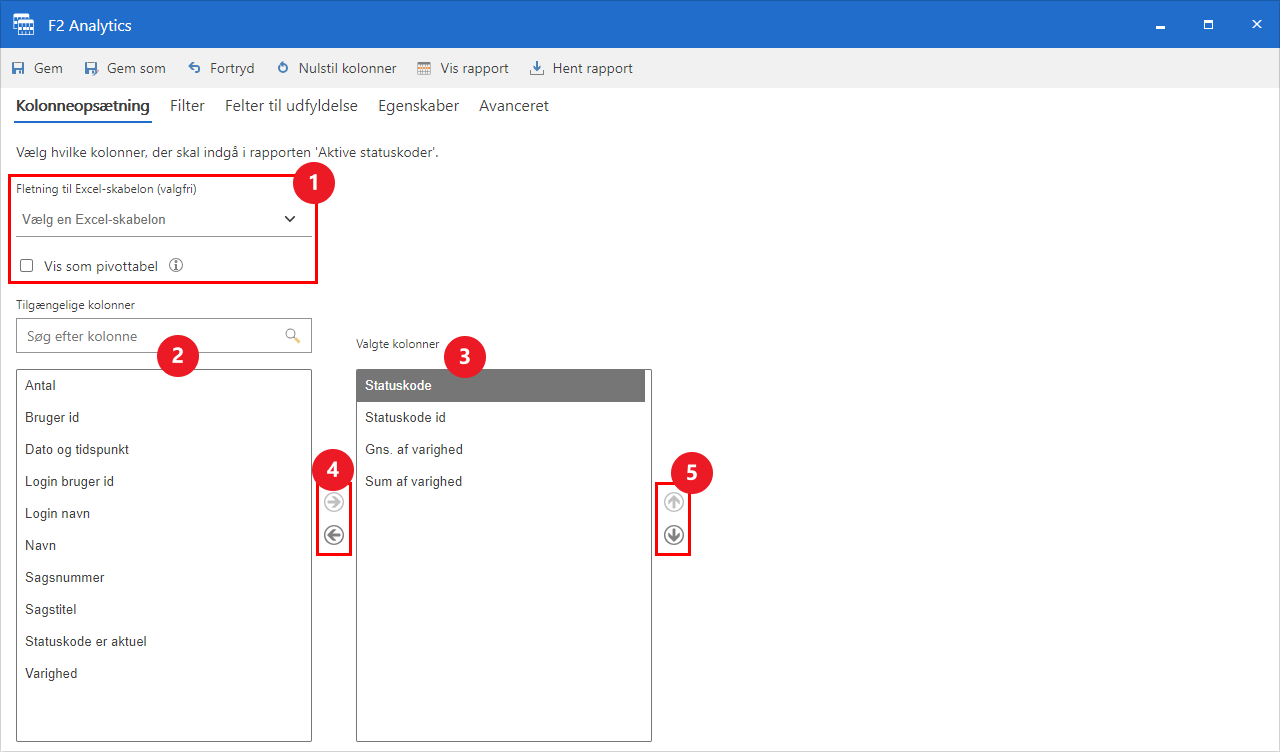The width and height of the screenshot is (1280, 752).
Task: Click Hent rapport to download report
Action: (x=581, y=69)
